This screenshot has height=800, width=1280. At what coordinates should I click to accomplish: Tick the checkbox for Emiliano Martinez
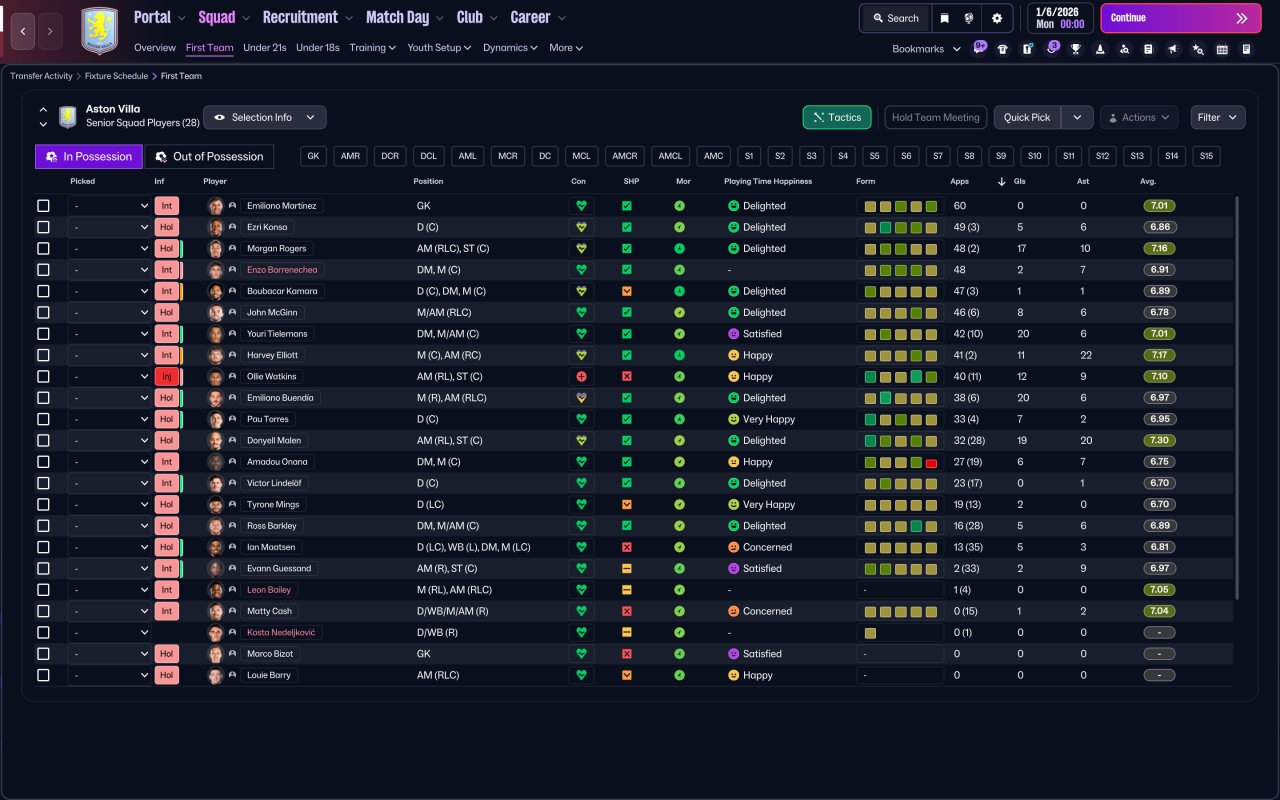pos(43,206)
